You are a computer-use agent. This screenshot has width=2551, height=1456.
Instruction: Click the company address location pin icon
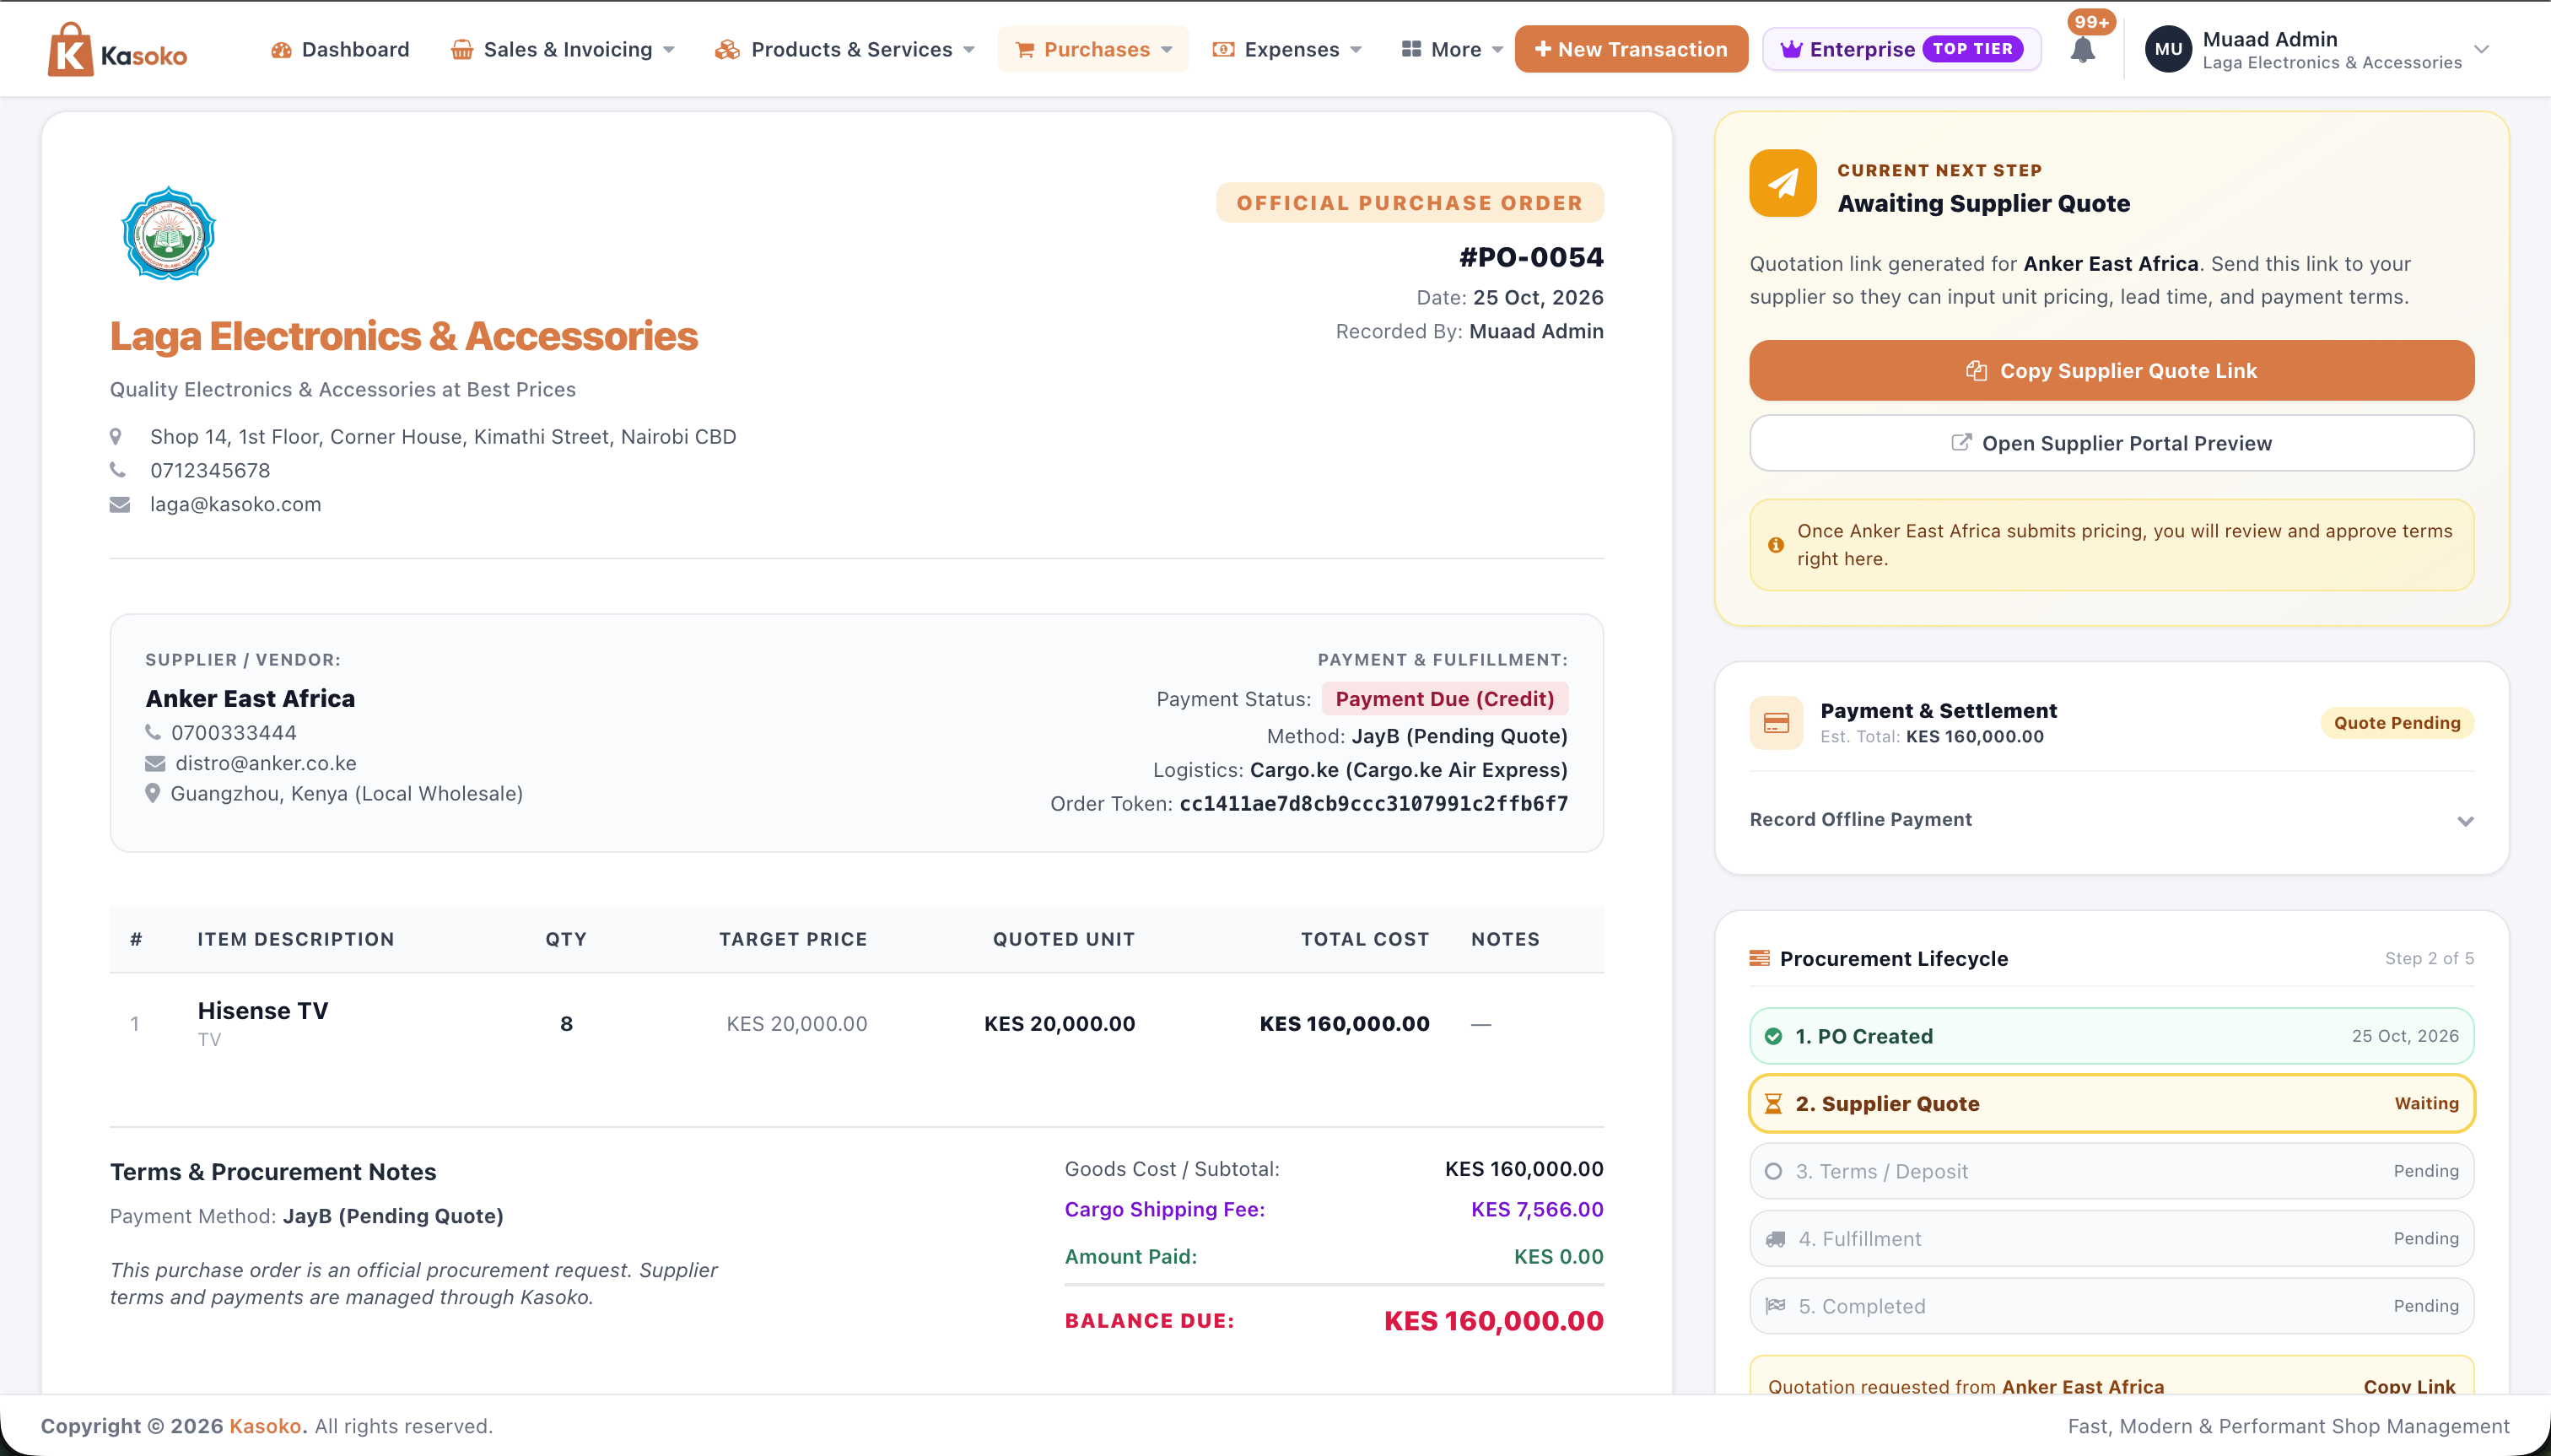(x=116, y=437)
